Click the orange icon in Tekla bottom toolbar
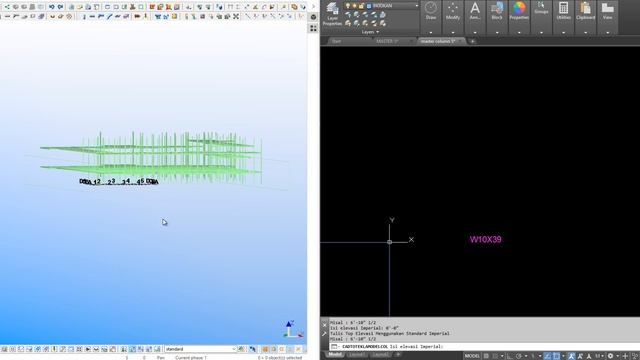This screenshot has width=640, height=360. (x=265, y=349)
